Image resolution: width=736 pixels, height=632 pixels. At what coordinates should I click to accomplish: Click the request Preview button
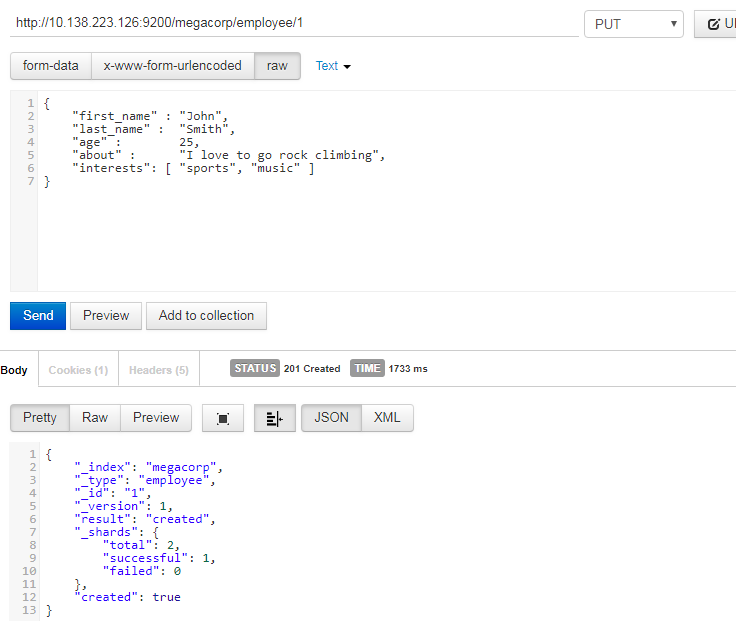[106, 316]
